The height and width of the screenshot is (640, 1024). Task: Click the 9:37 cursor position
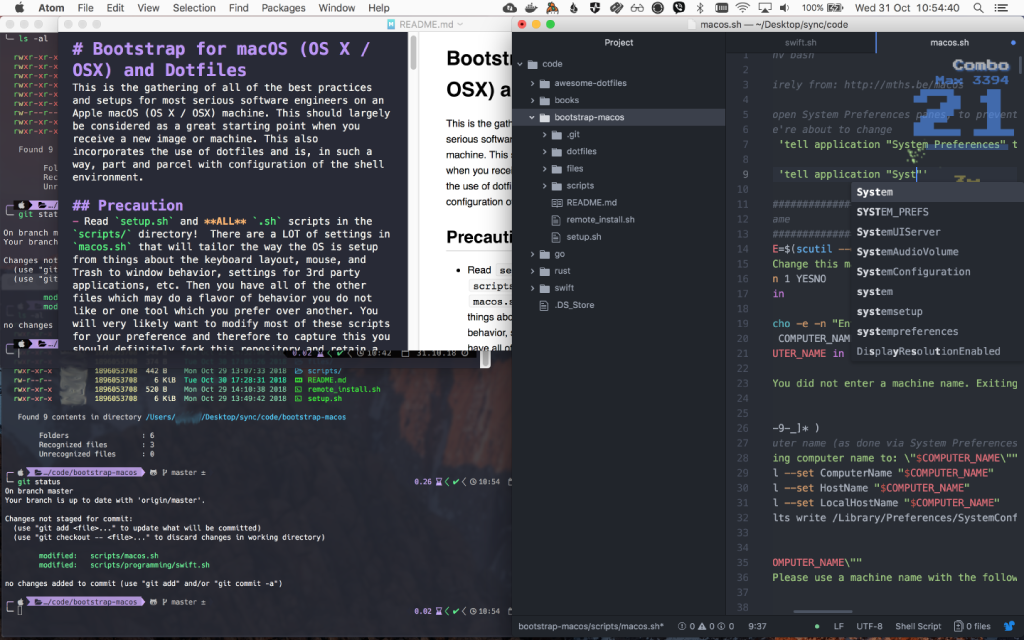click(x=757, y=626)
